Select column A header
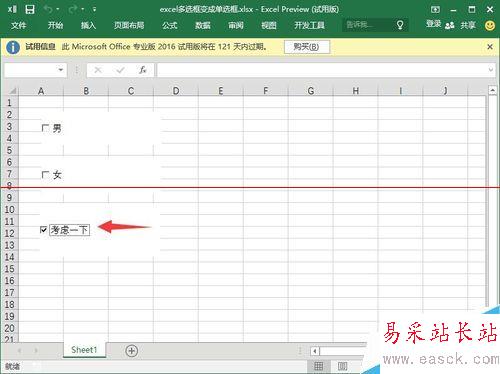This screenshot has height=374, width=500. tap(41, 91)
